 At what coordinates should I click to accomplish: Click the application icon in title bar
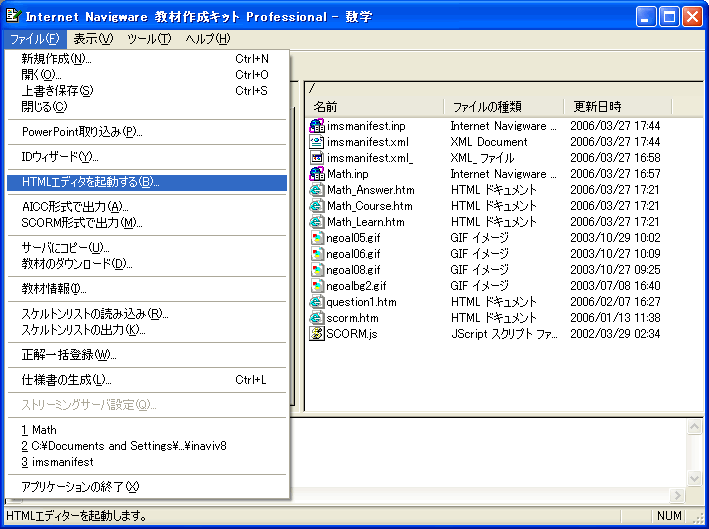13,16
